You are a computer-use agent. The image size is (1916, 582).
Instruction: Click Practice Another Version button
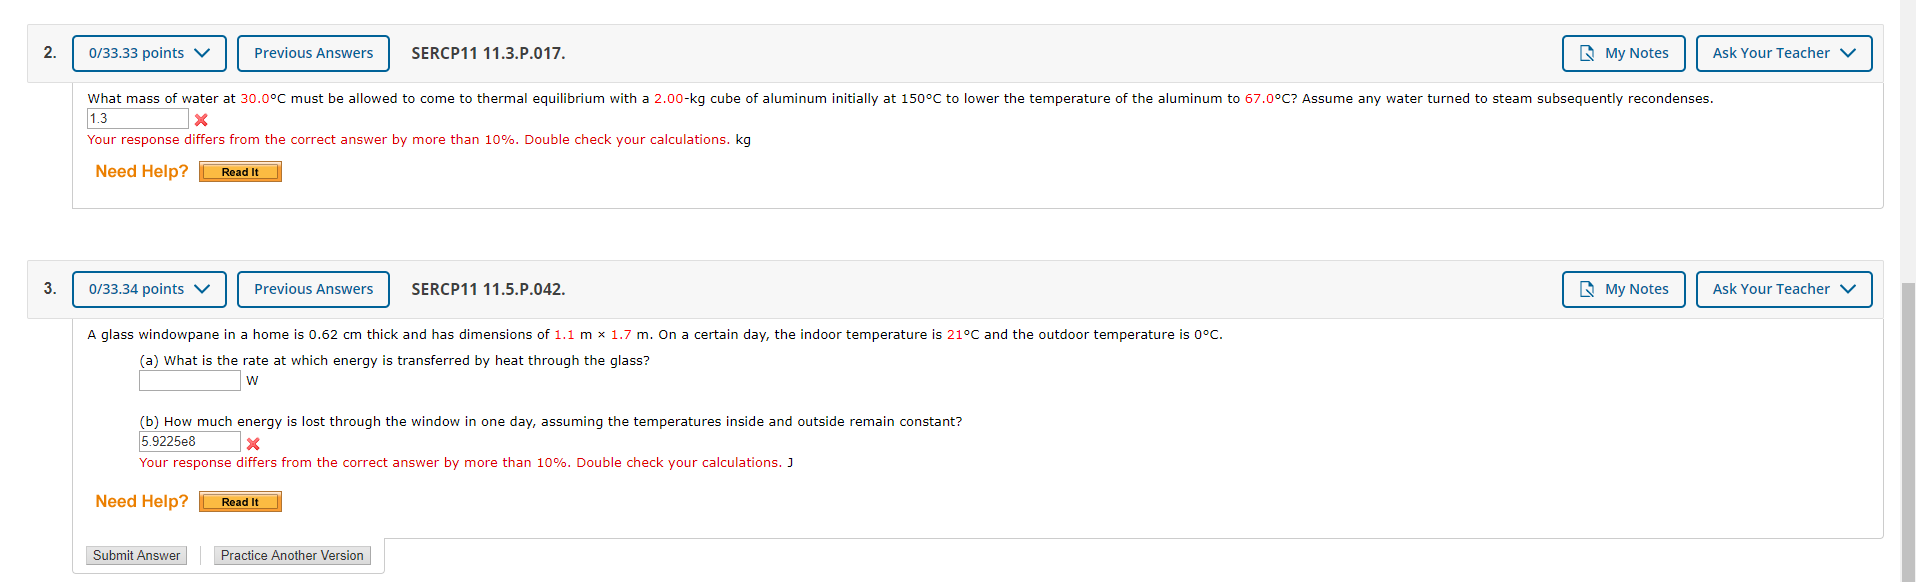(x=292, y=555)
